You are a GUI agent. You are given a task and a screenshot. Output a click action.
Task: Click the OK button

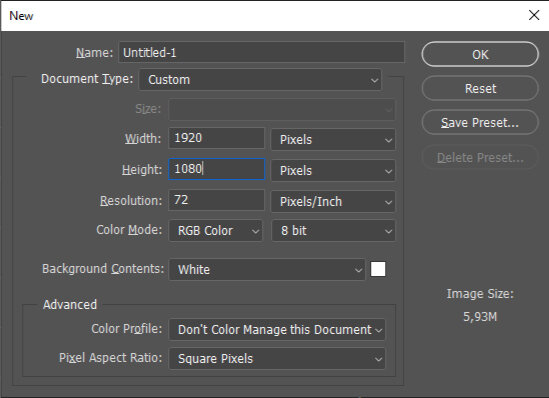point(480,54)
